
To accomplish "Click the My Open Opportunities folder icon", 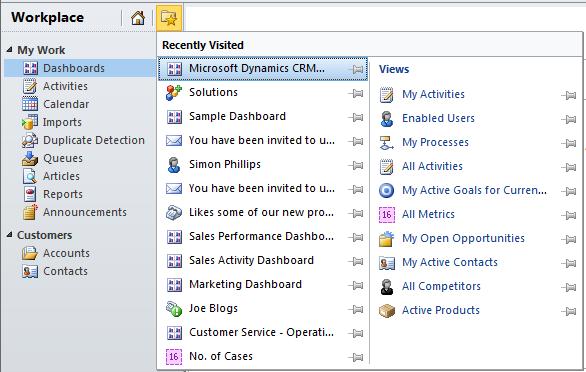I will 386,239.
